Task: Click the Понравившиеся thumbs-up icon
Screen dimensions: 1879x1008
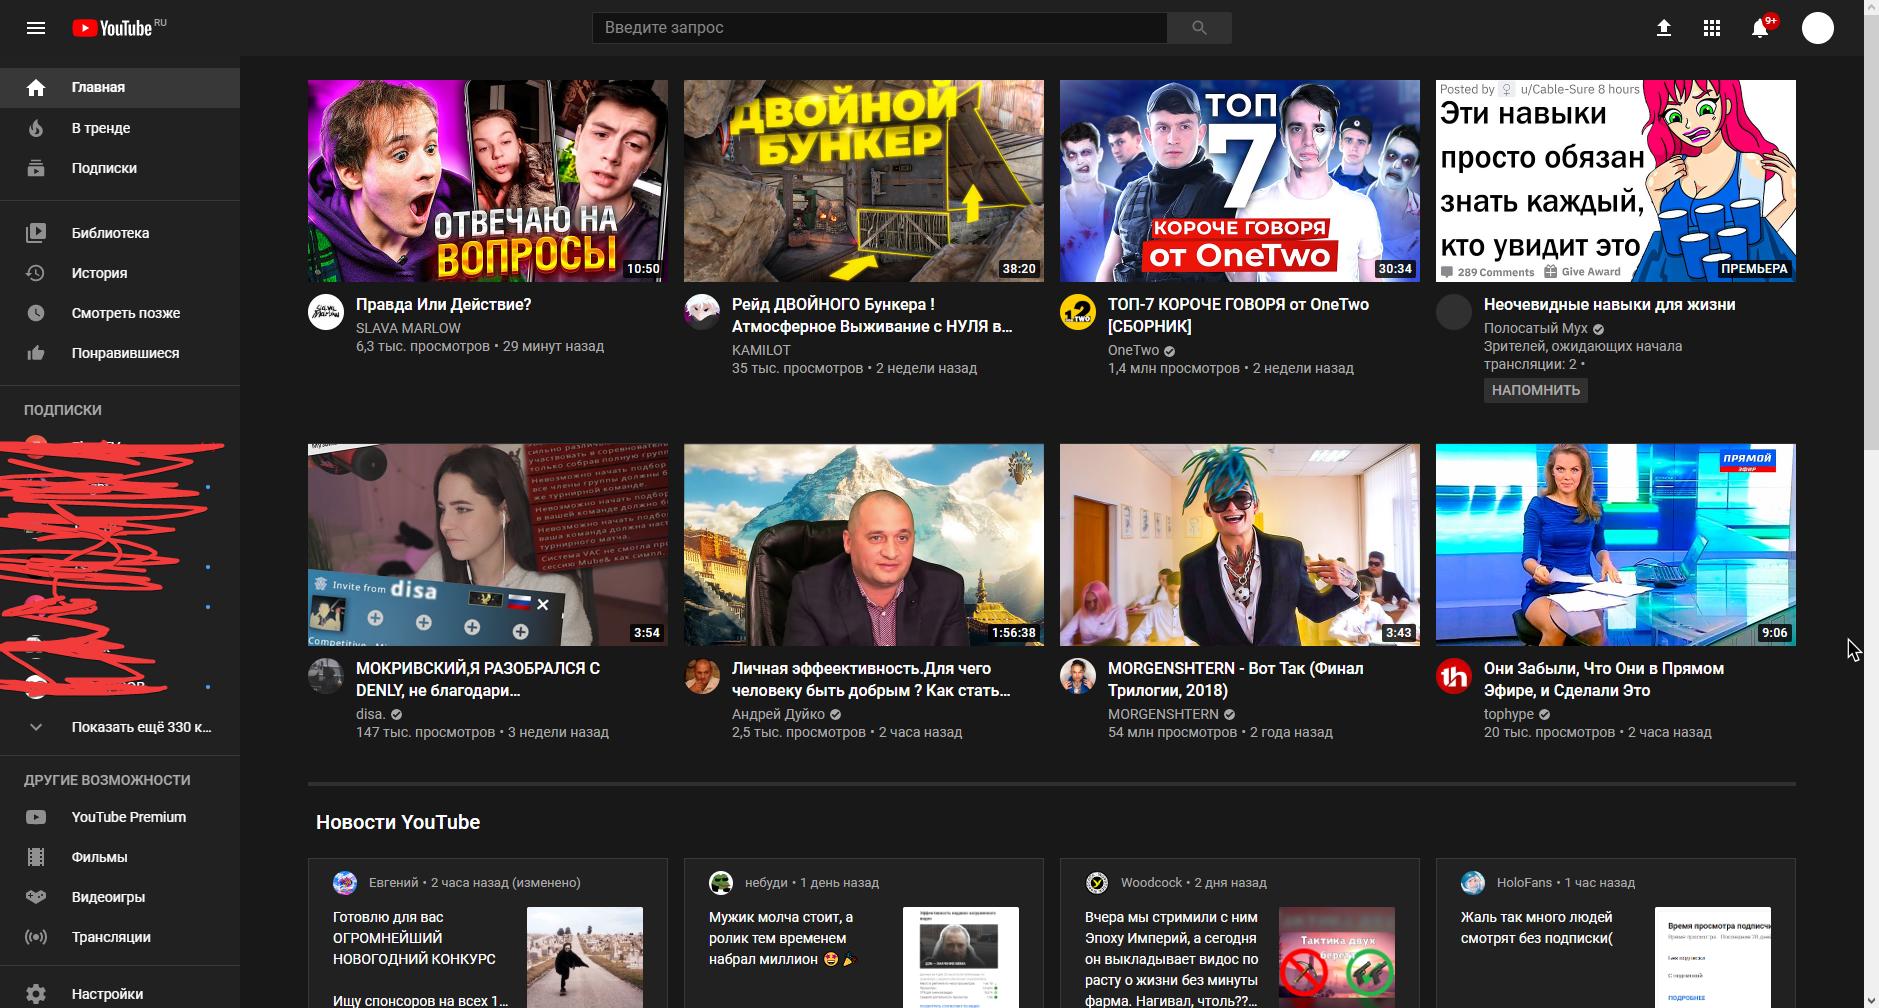Action: 36,353
